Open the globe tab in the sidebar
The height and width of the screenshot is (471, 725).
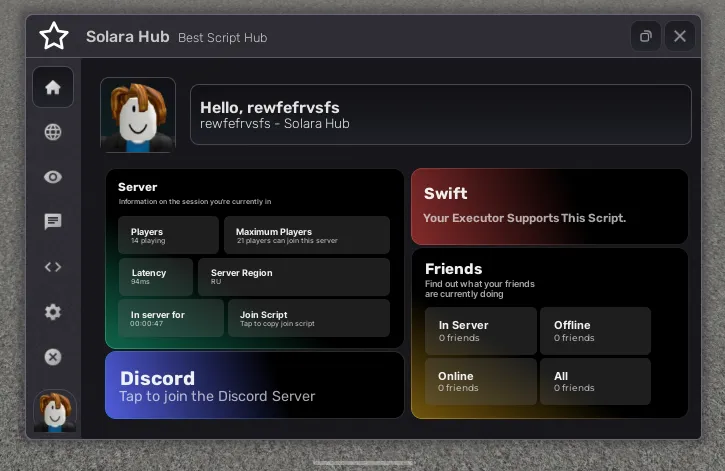coord(53,132)
